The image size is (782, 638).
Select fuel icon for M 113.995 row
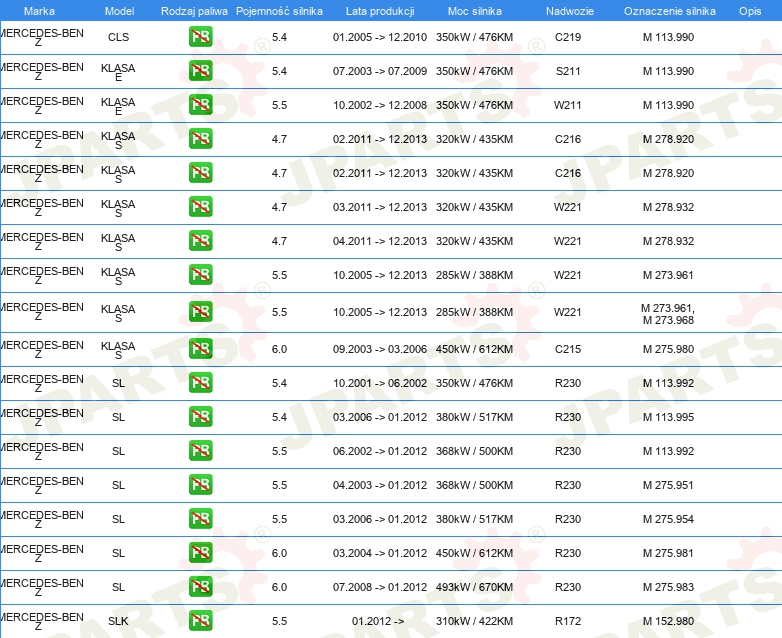200,417
